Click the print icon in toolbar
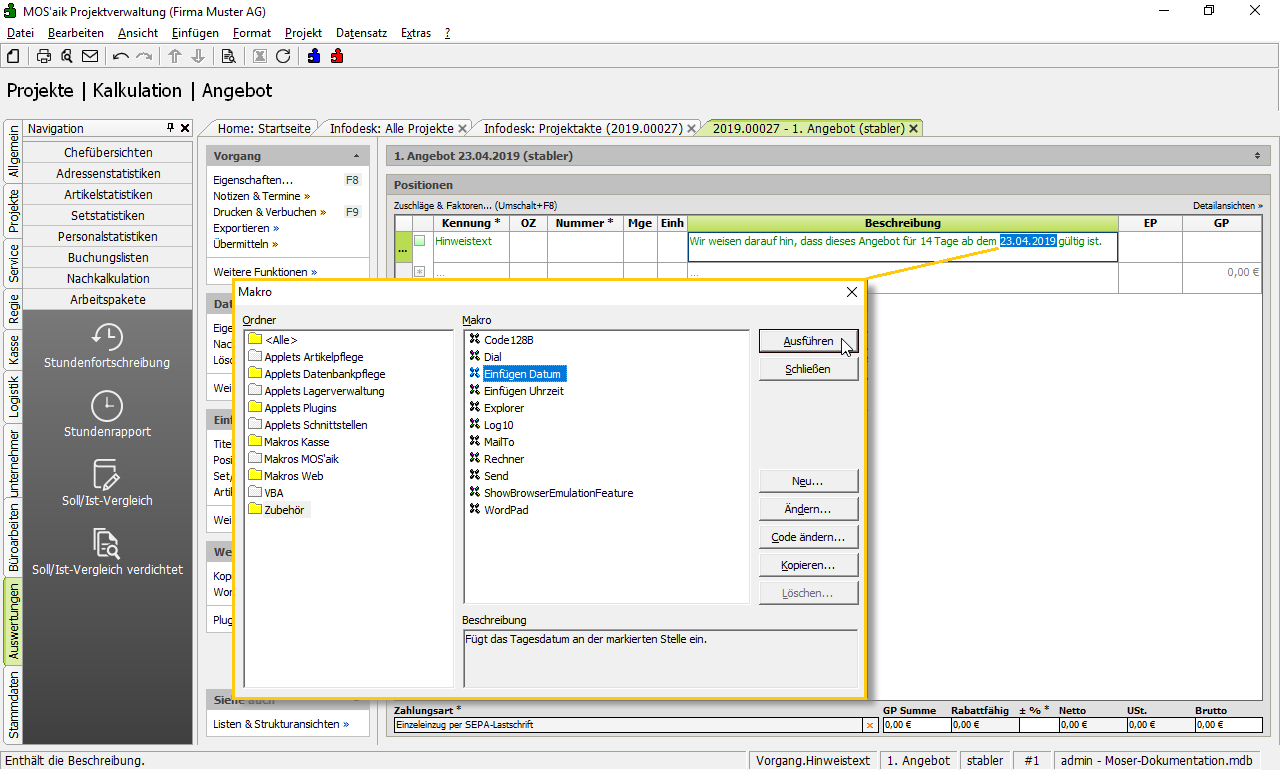 44,56
